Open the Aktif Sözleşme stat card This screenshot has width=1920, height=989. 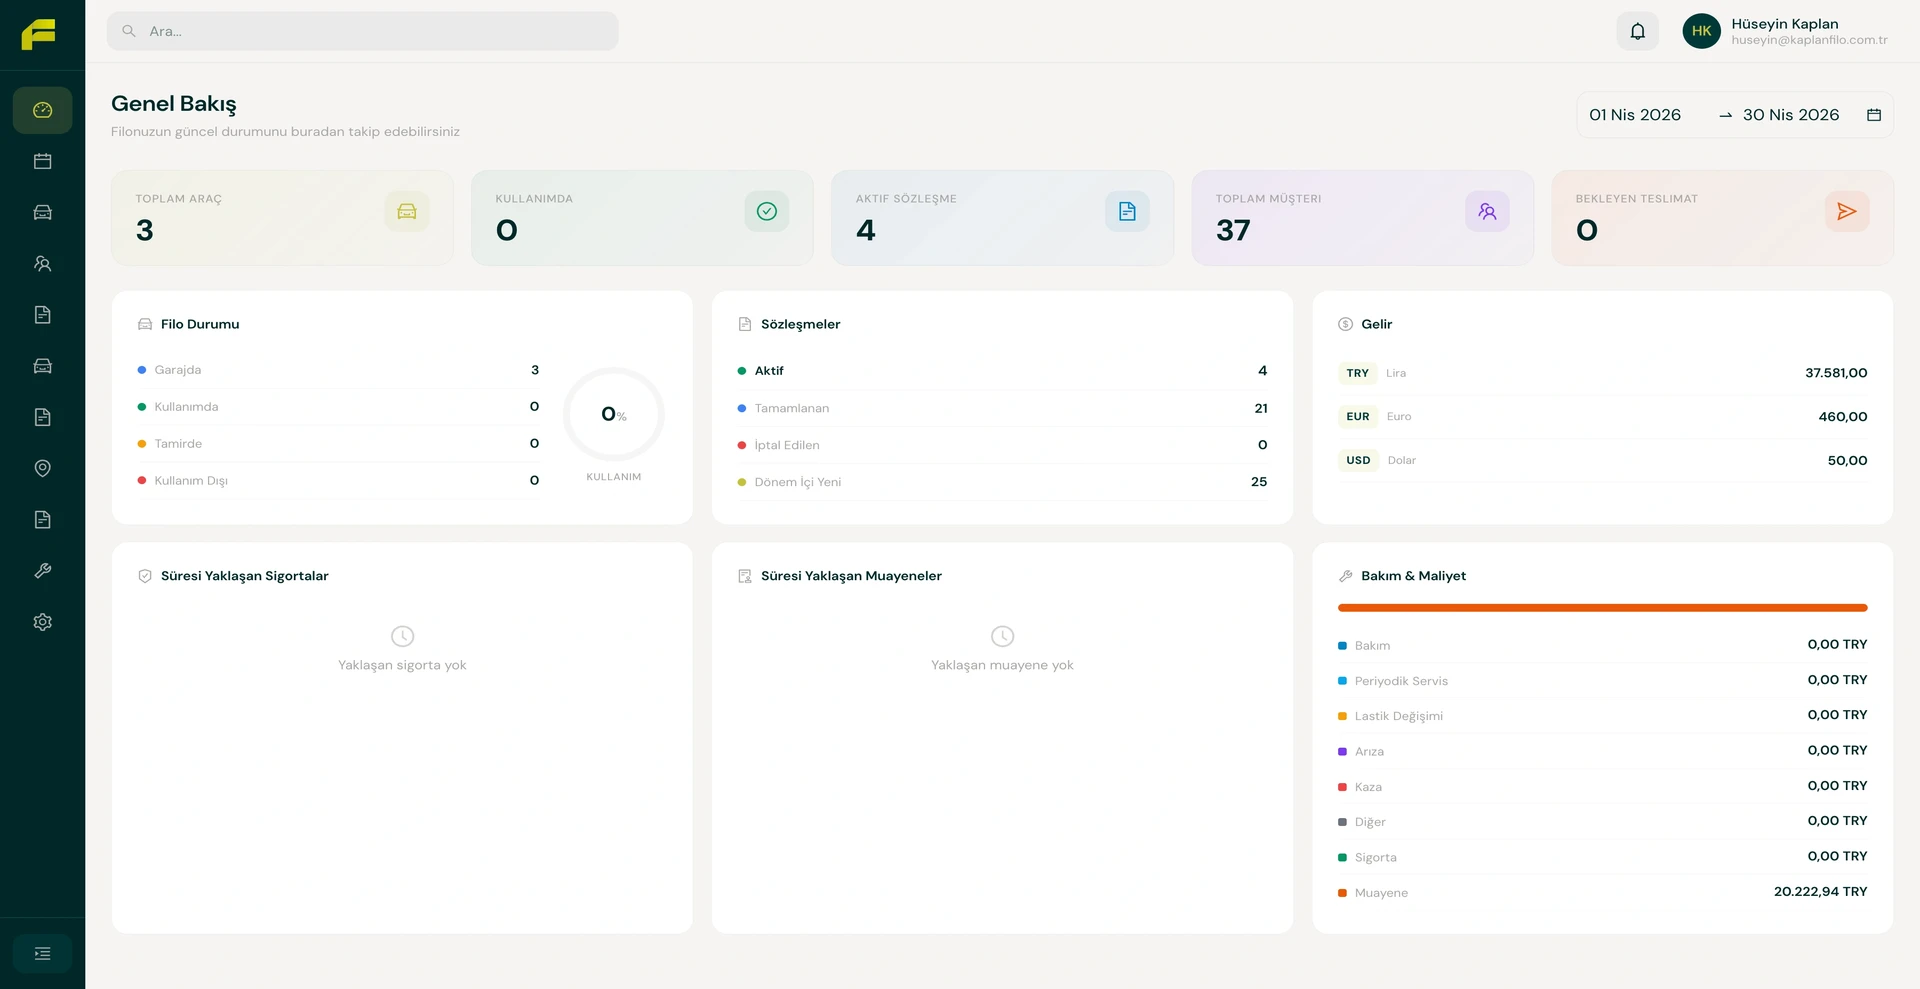pos(1002,217)
